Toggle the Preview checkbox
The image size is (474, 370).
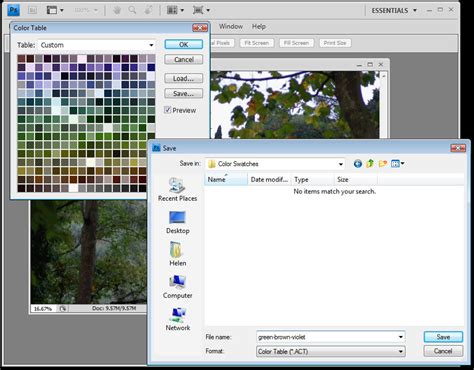[168, 110]
